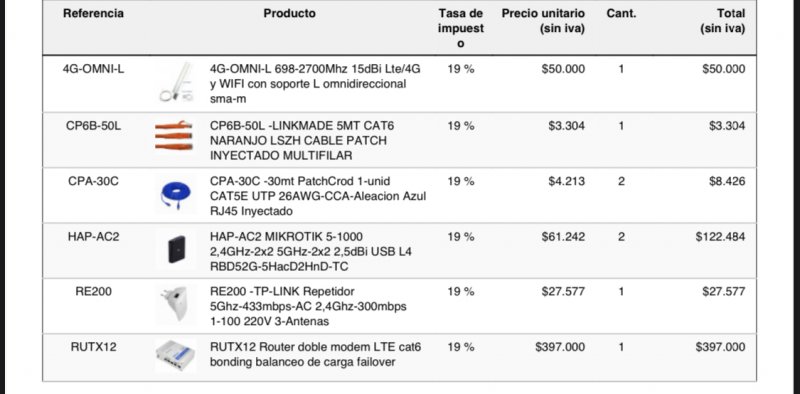Select the $122.484 total for HAP-AC2

(720, 237)
